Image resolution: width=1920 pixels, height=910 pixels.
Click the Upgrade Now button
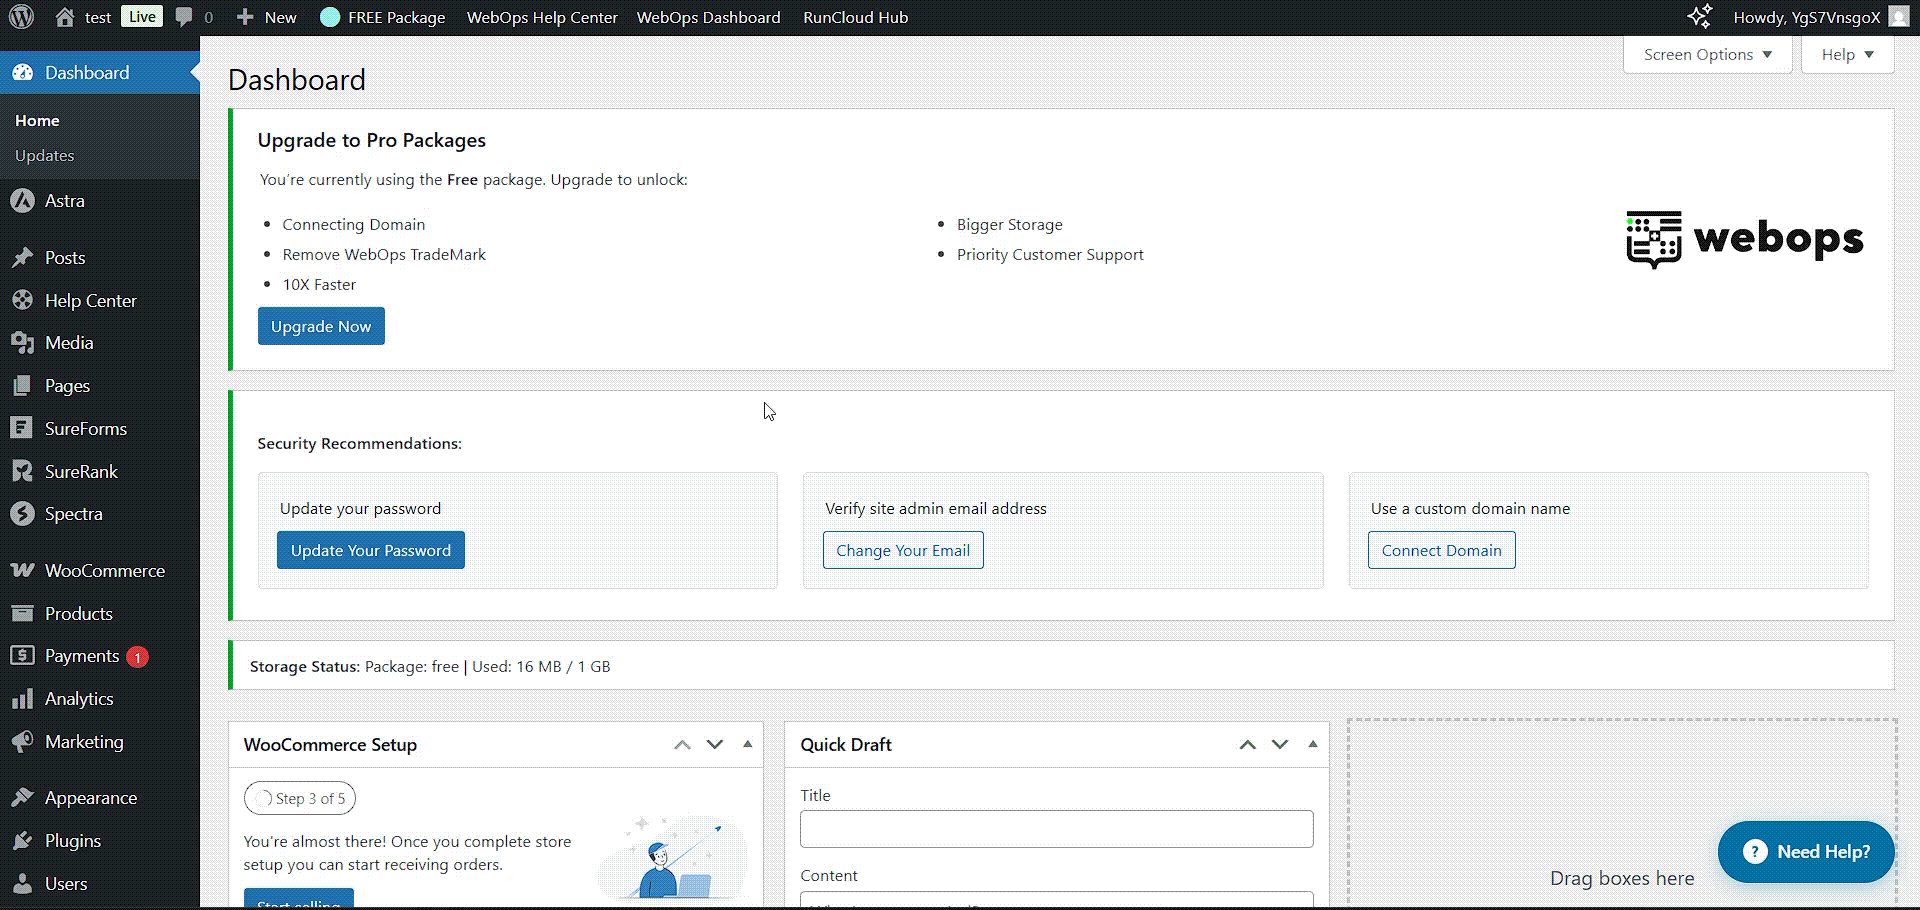(321, 326)
